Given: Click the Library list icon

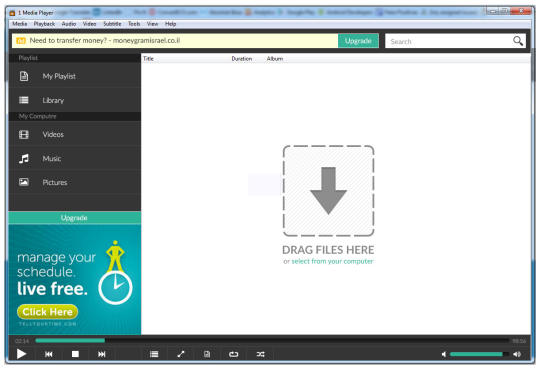Looking at the screenshot, I should tap(24, 100).
